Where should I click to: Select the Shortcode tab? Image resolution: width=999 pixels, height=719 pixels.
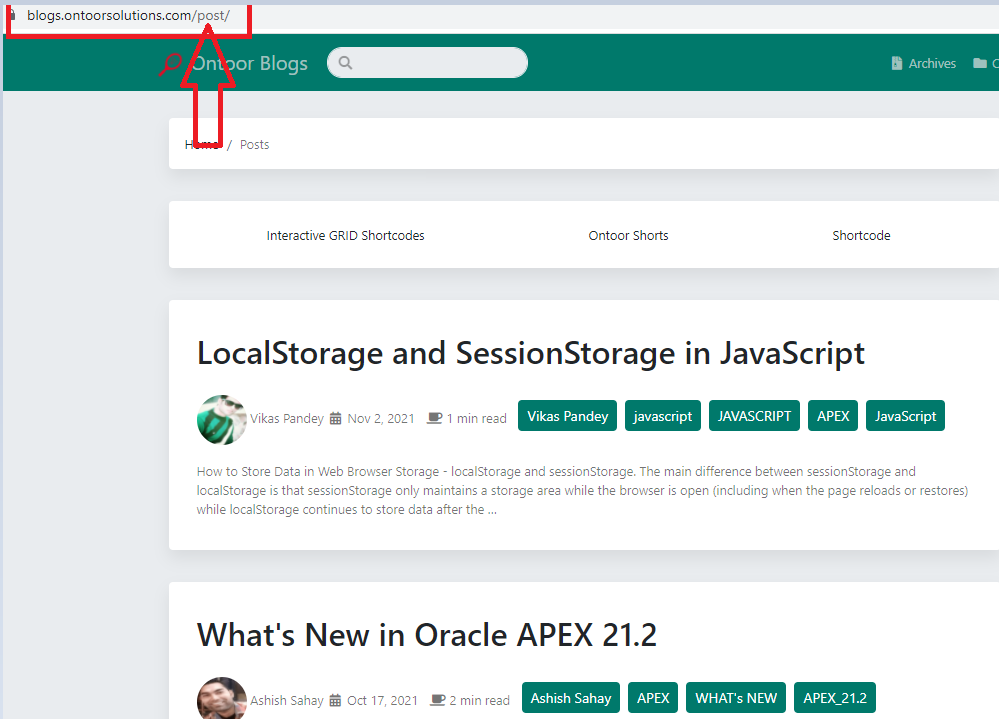(861, 236)
